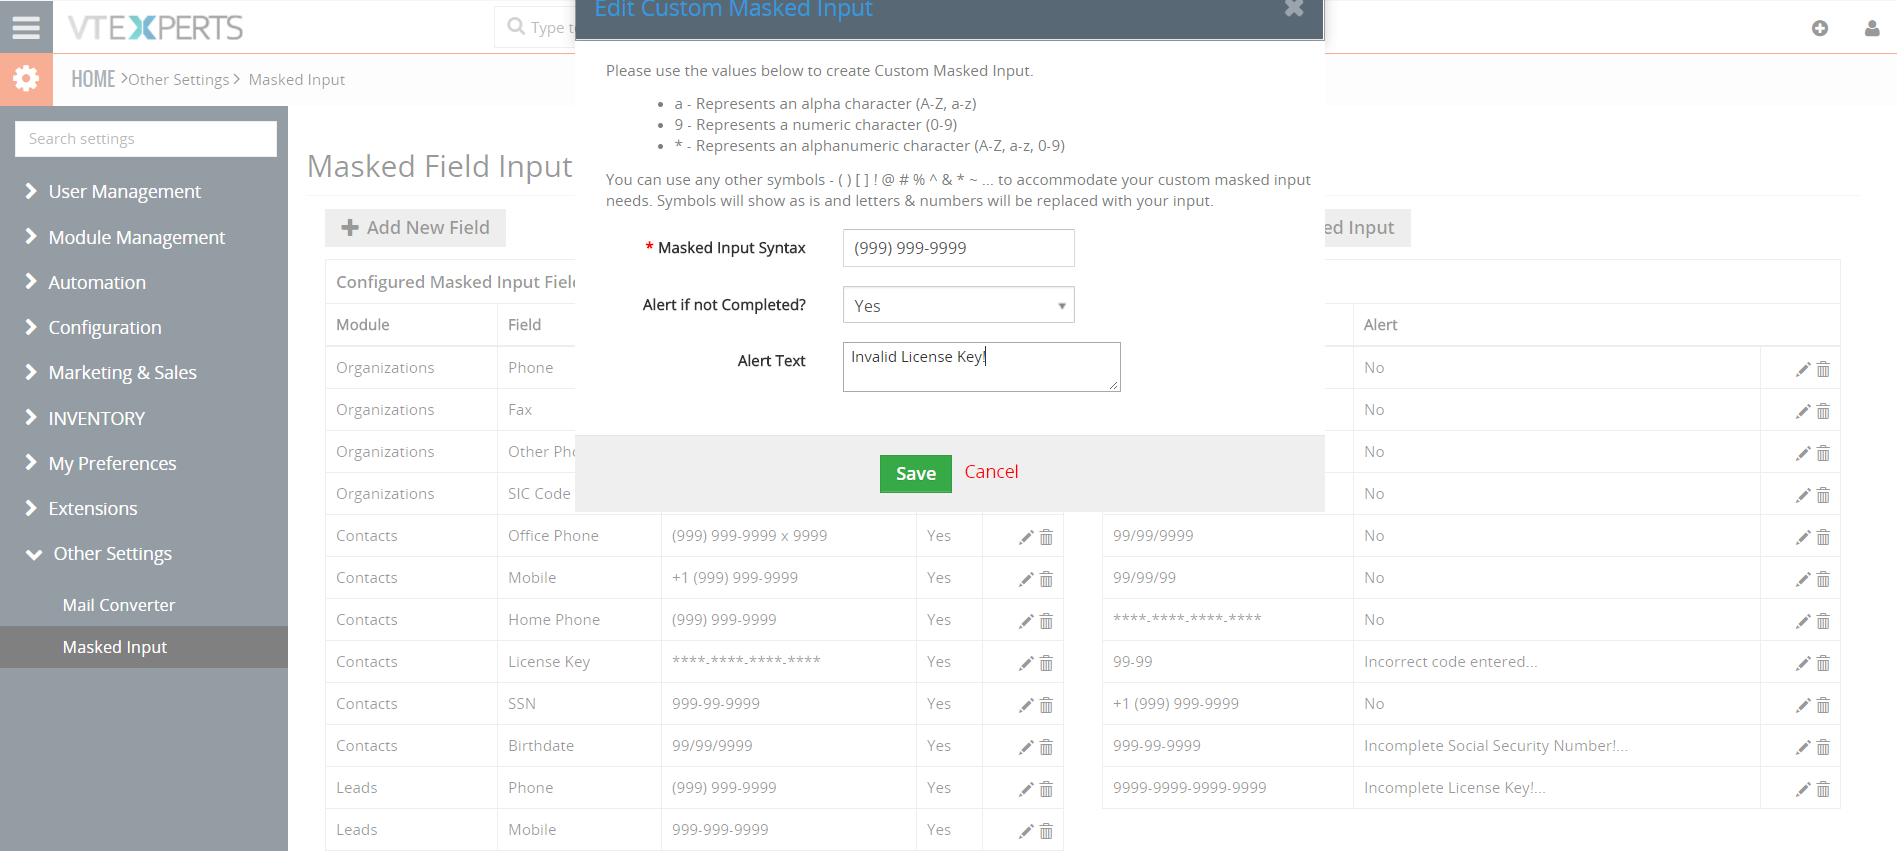
Task: Click the Alert Text textarea
Action: [981, 367]
